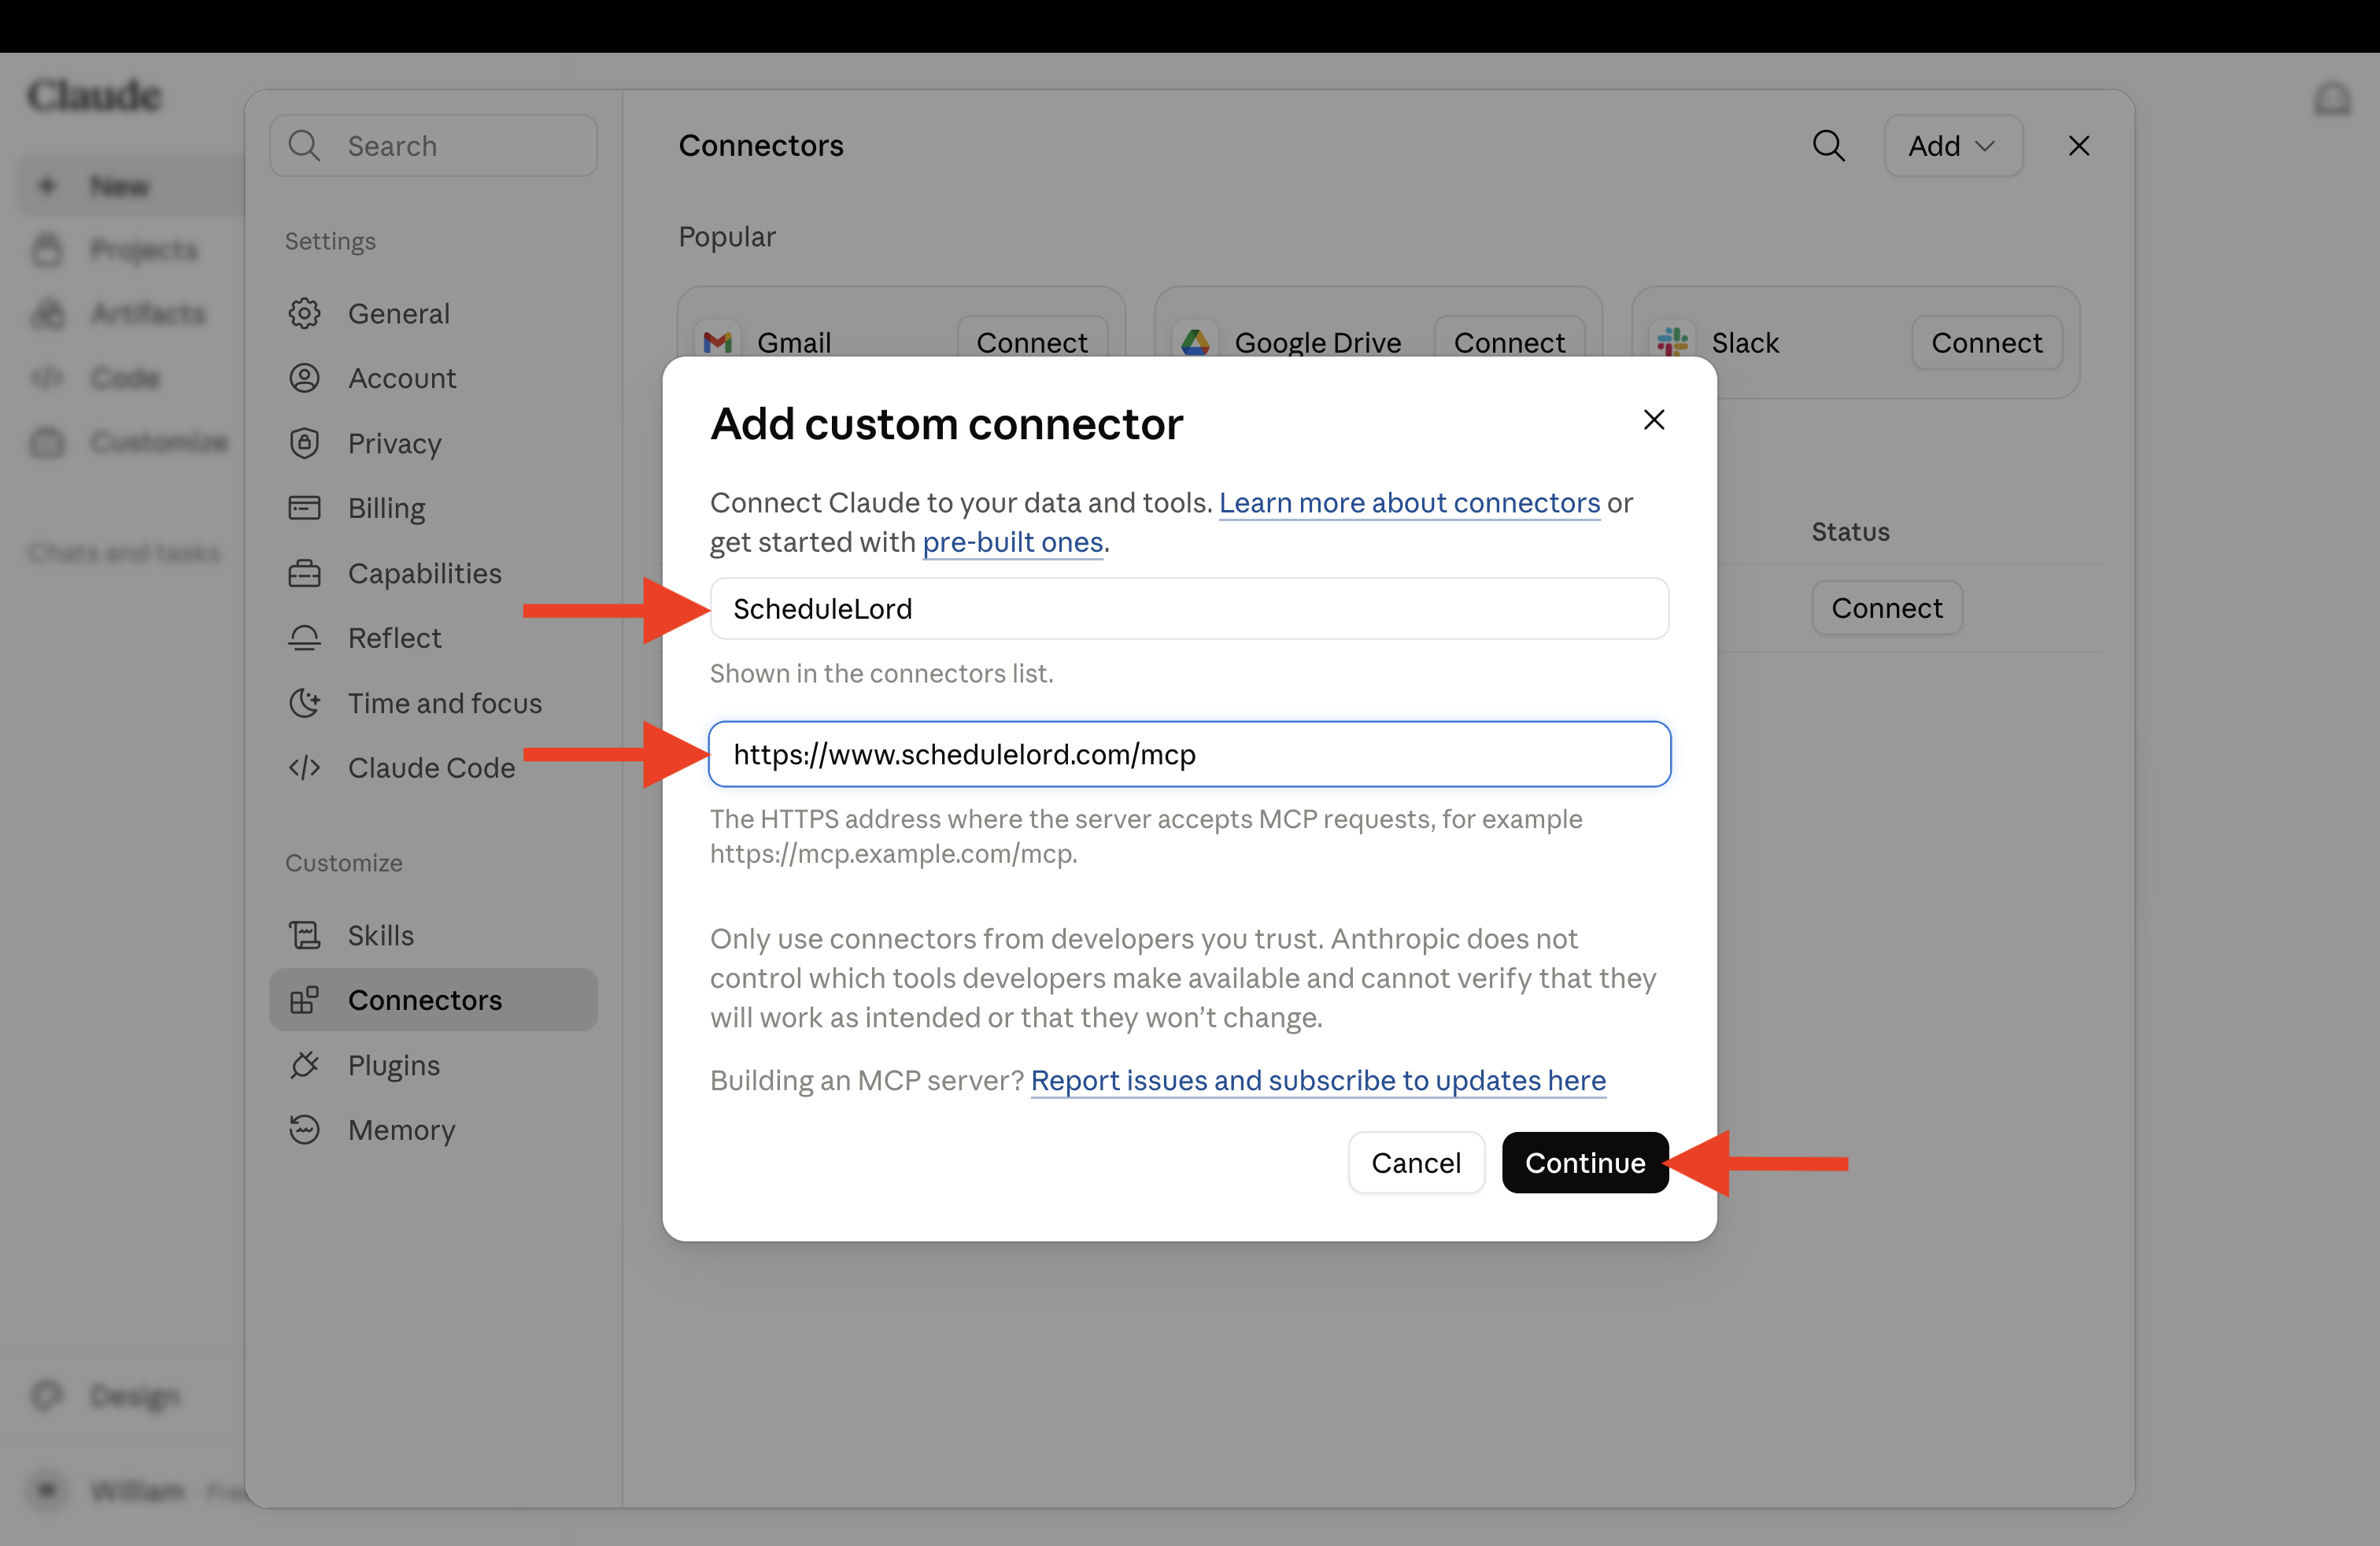Image resolution: width=2380 pixels, height=1546 pixels.
Task: Close the Add custom connector dialog
Action: (x=1654, y=420)
